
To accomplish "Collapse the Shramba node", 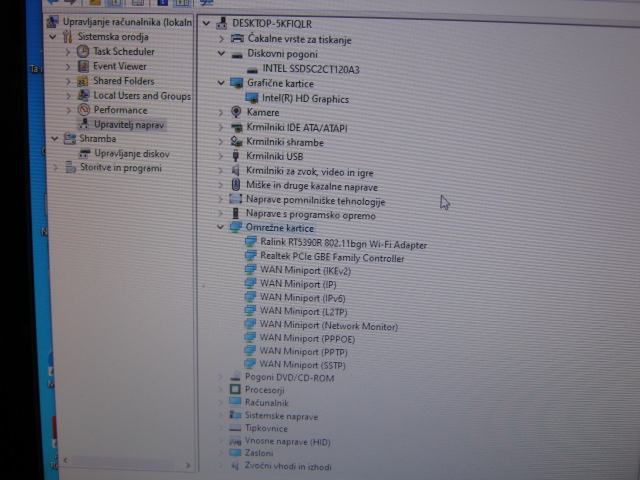I will 55,139.
